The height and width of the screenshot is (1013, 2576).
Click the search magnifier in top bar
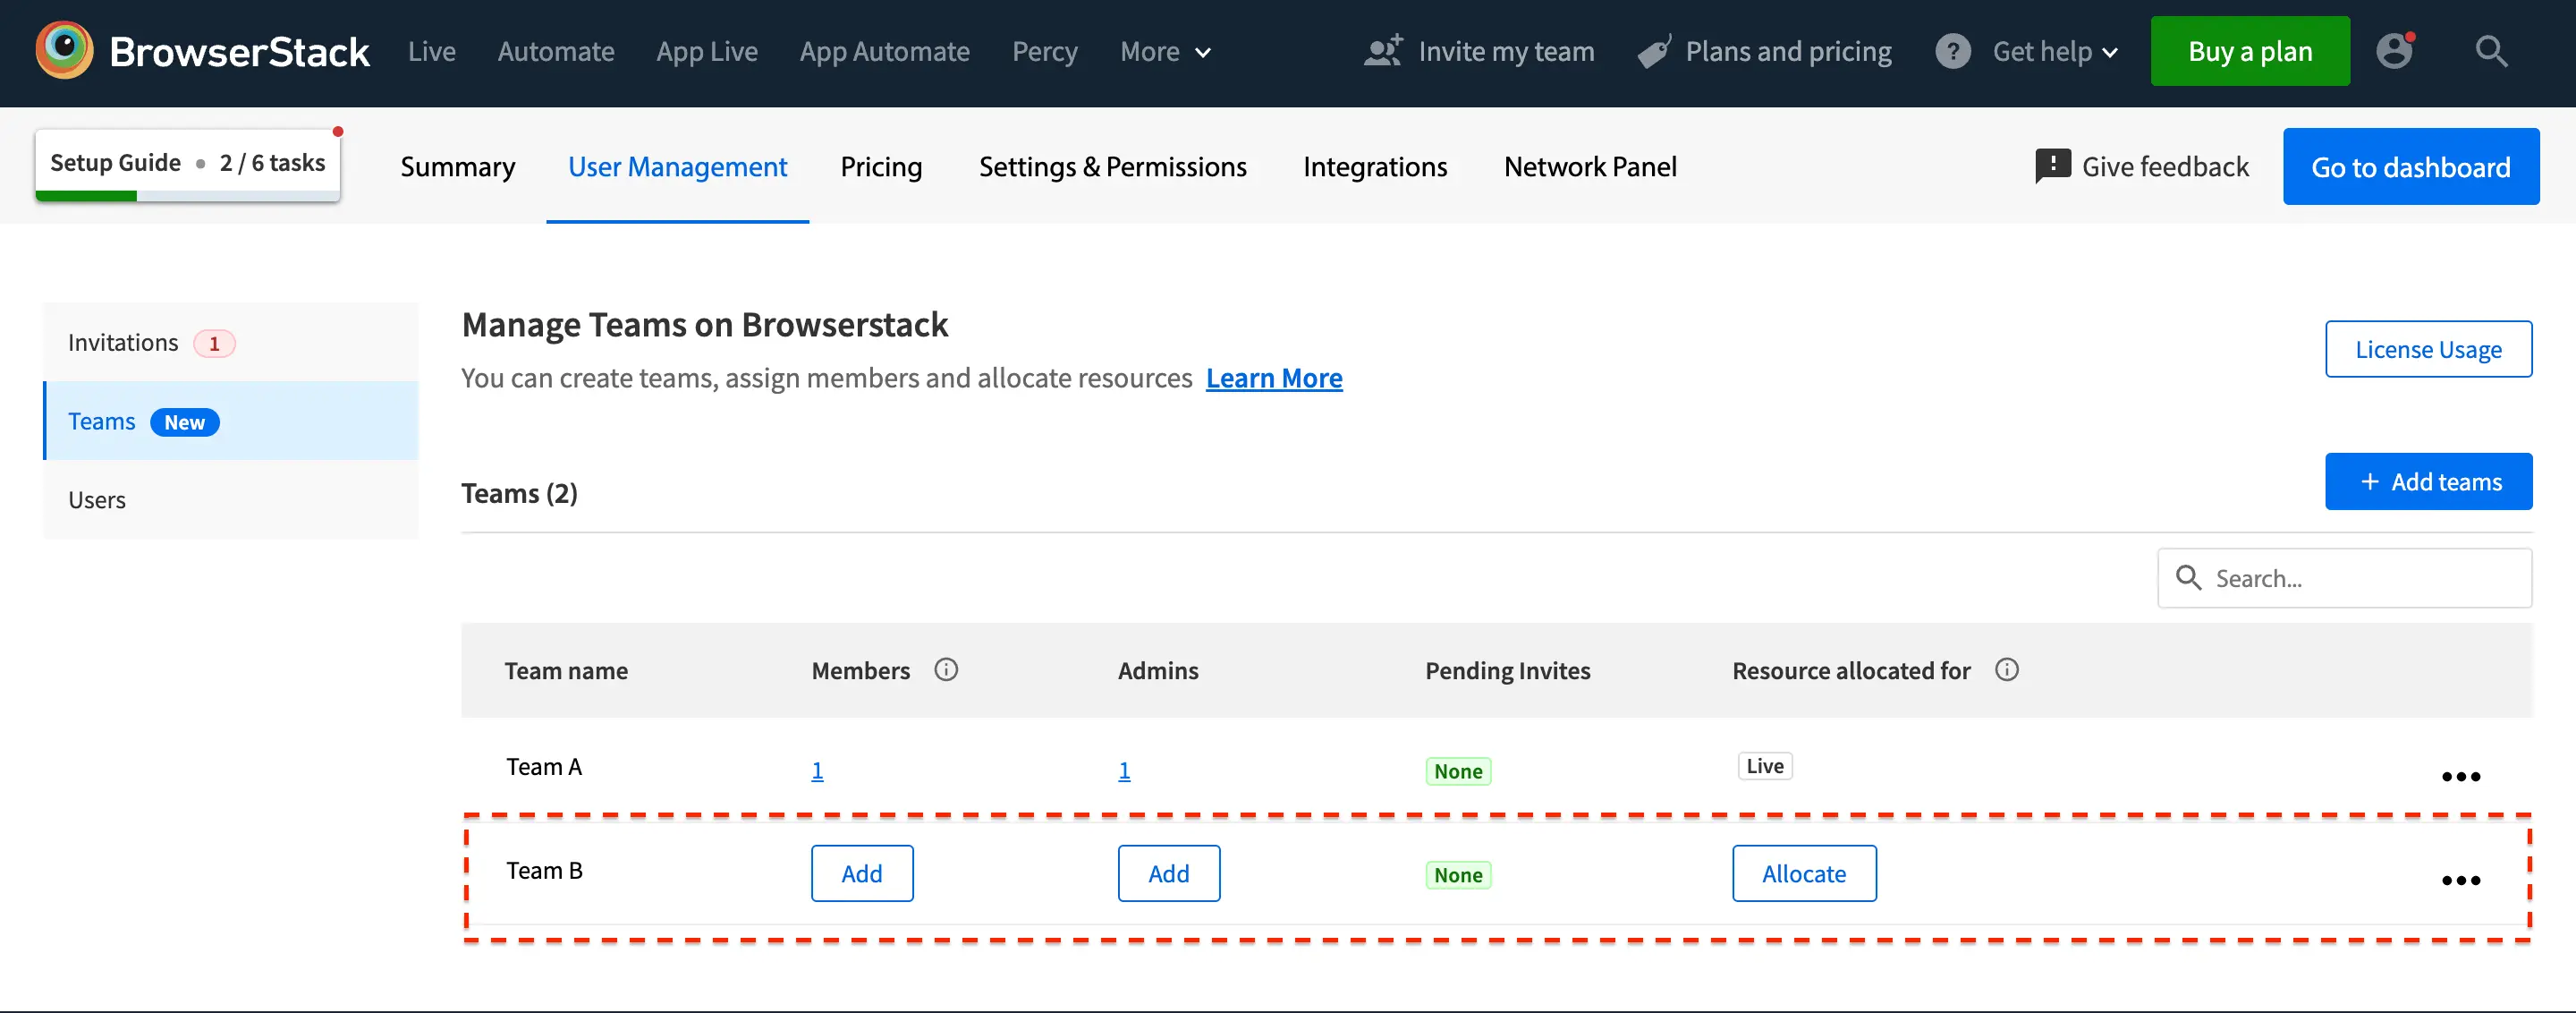tap(2490, 51)
